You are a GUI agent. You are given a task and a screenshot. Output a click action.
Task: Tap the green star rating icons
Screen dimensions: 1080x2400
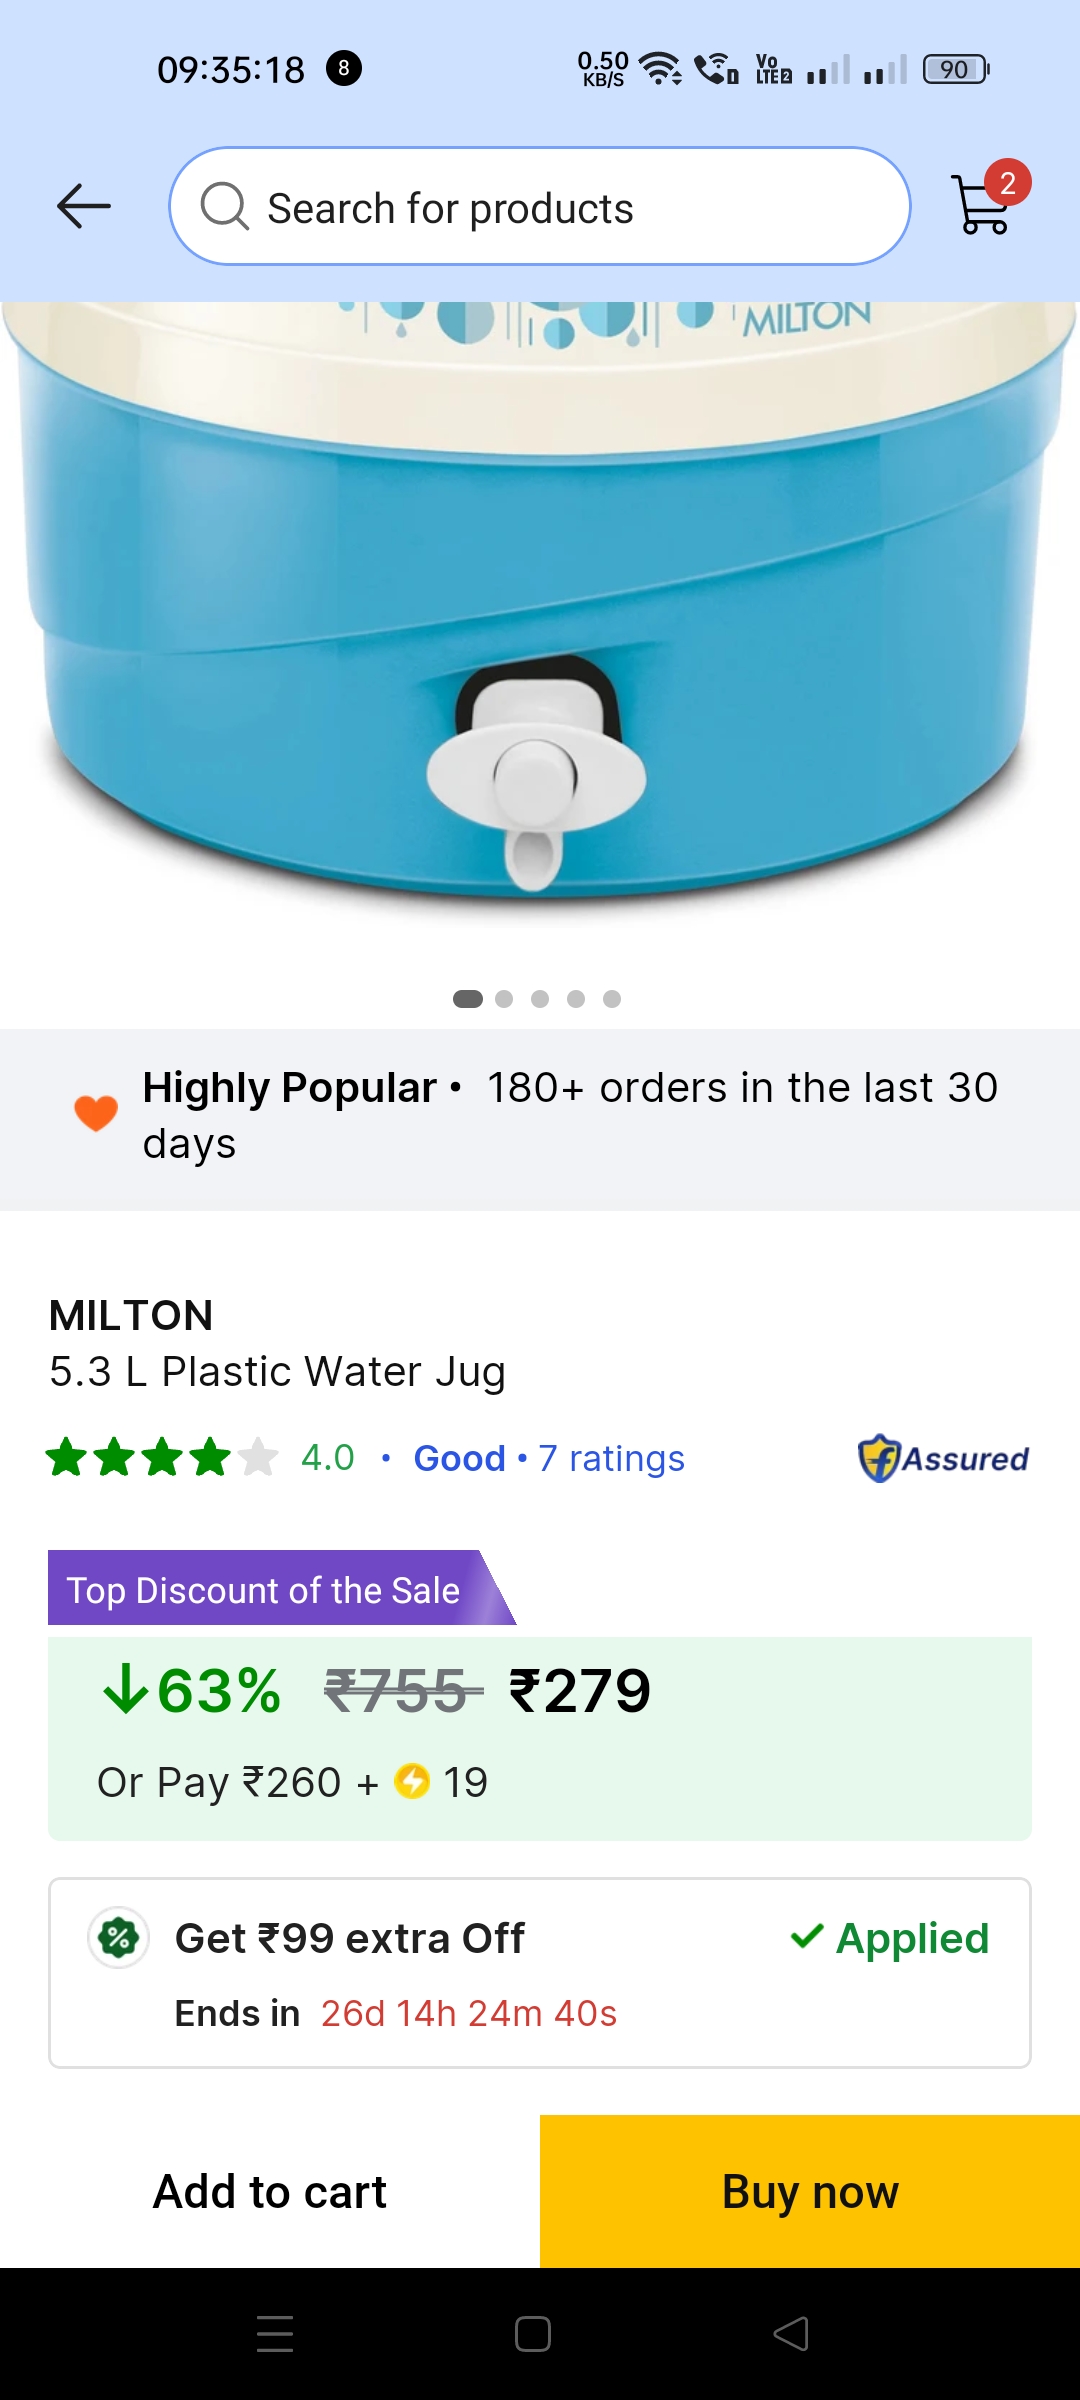[x=162, y=1458]
